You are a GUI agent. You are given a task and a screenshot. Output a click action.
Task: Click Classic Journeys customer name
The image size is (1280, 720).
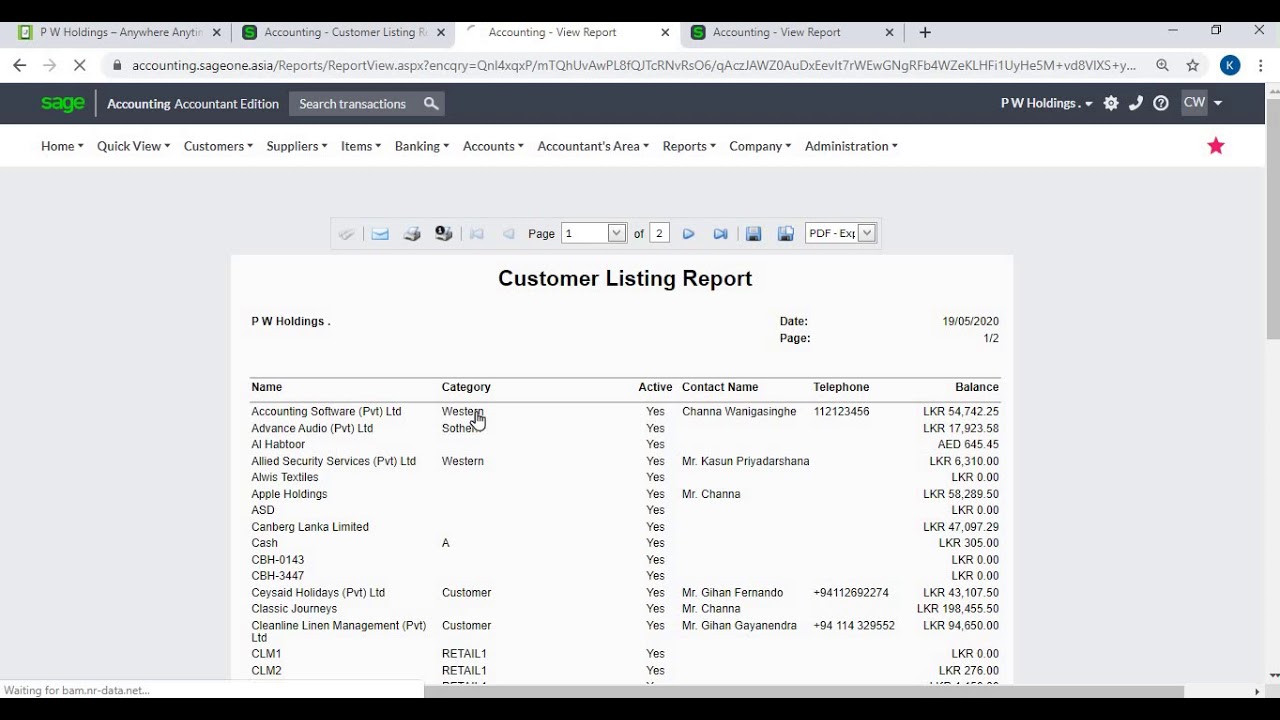coord(294,609)
